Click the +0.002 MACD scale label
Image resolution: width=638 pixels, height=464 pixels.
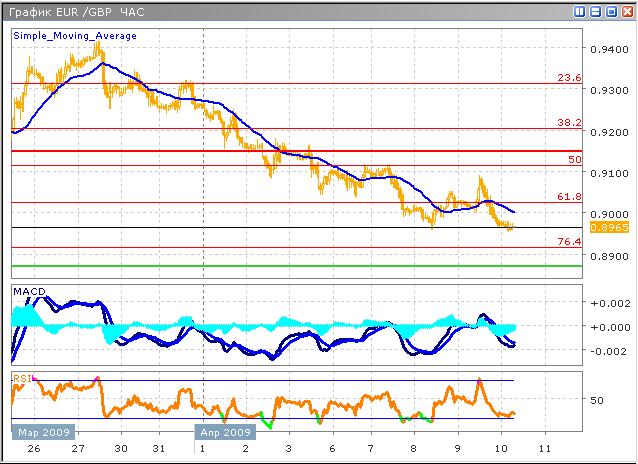click(607, 303)
